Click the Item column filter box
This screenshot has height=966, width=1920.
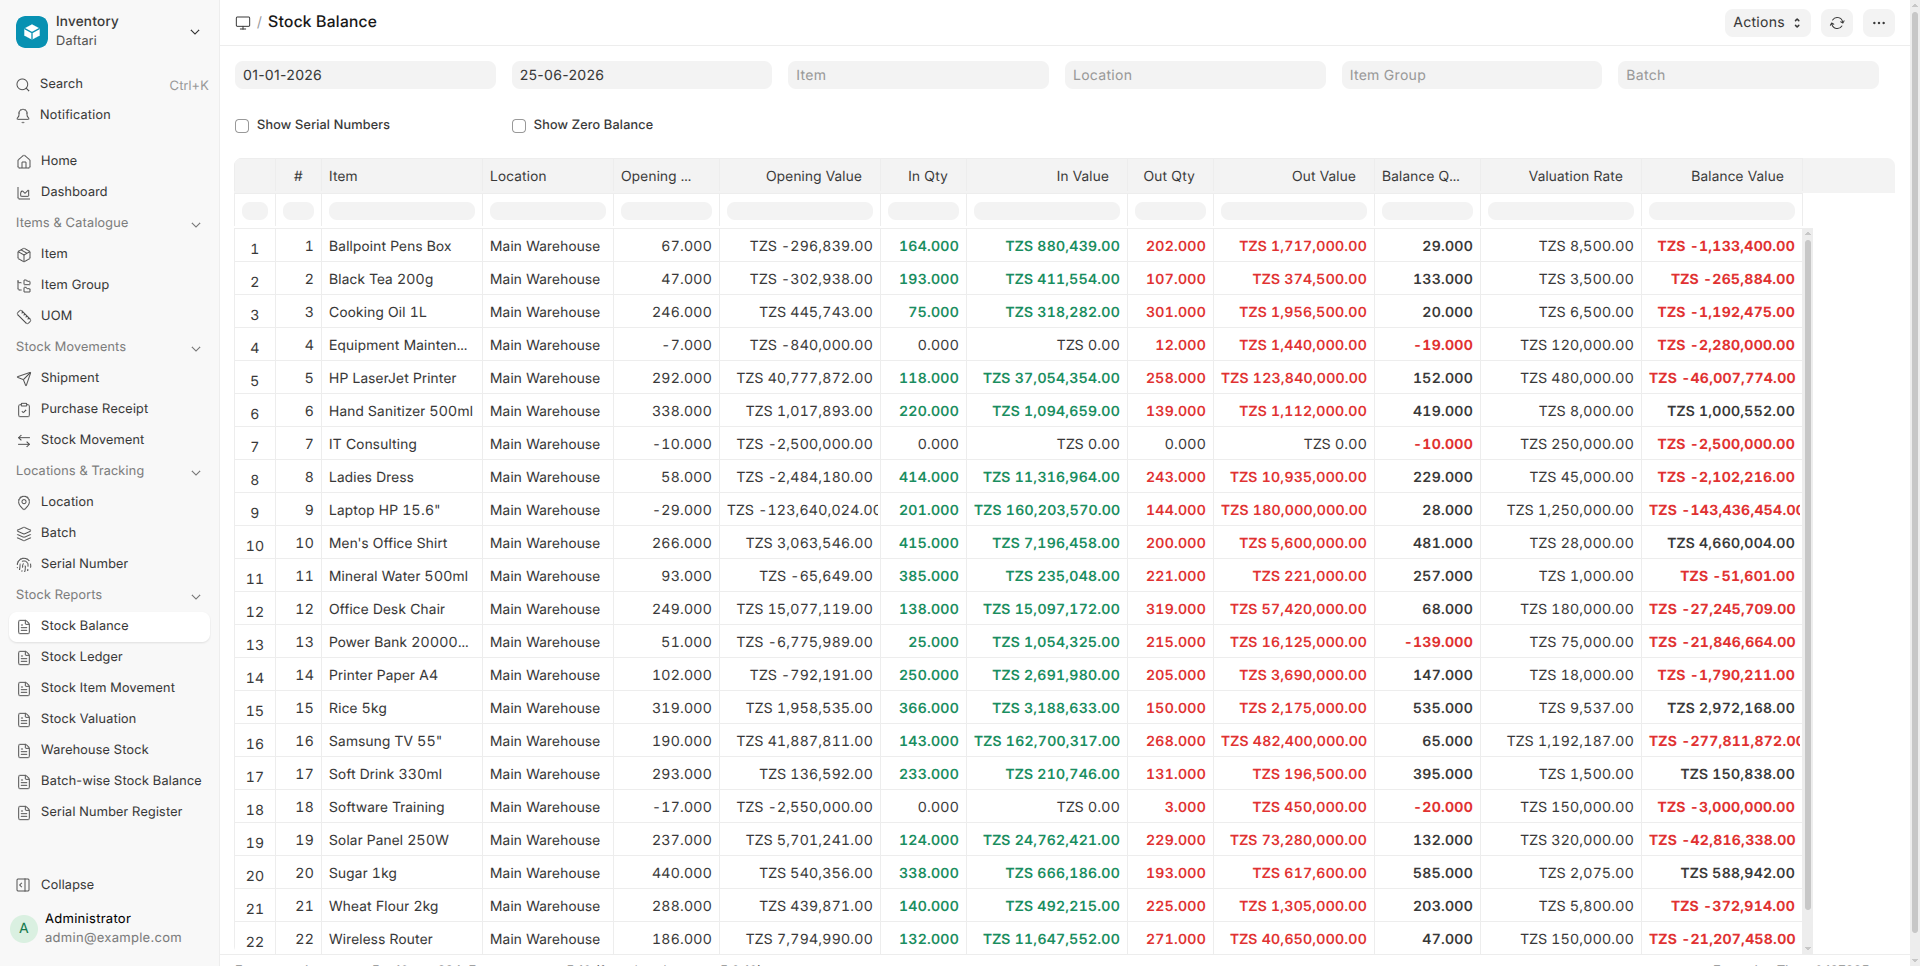(402, 211)
